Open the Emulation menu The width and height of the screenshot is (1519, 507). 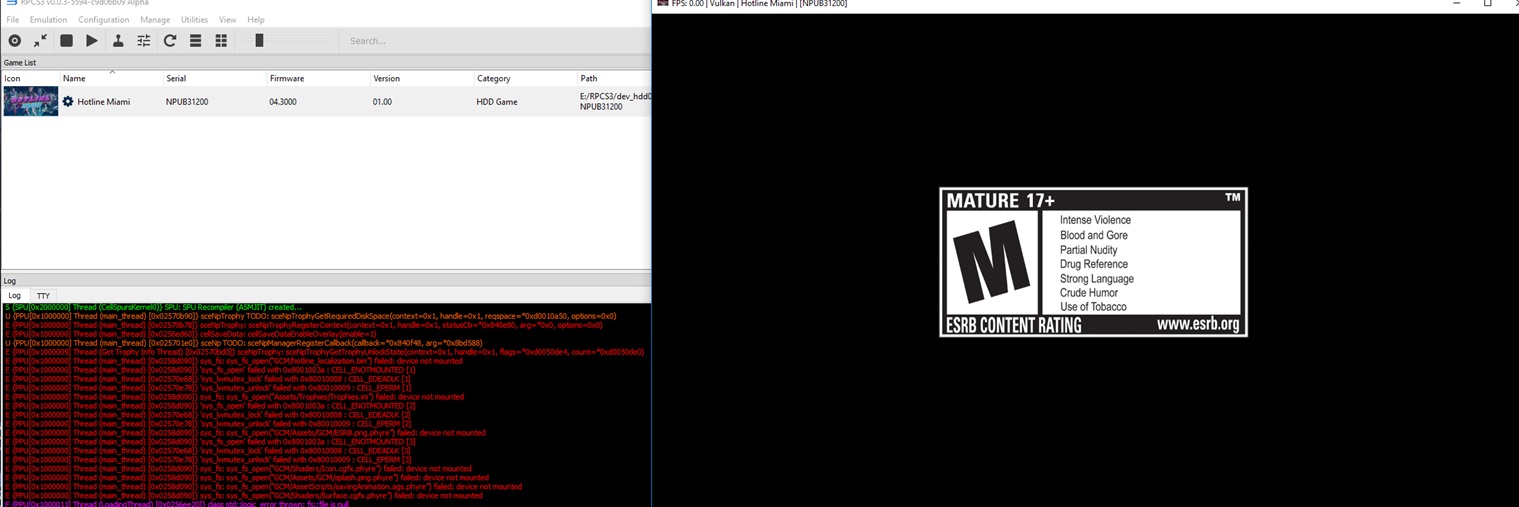[x=49, y=20]
